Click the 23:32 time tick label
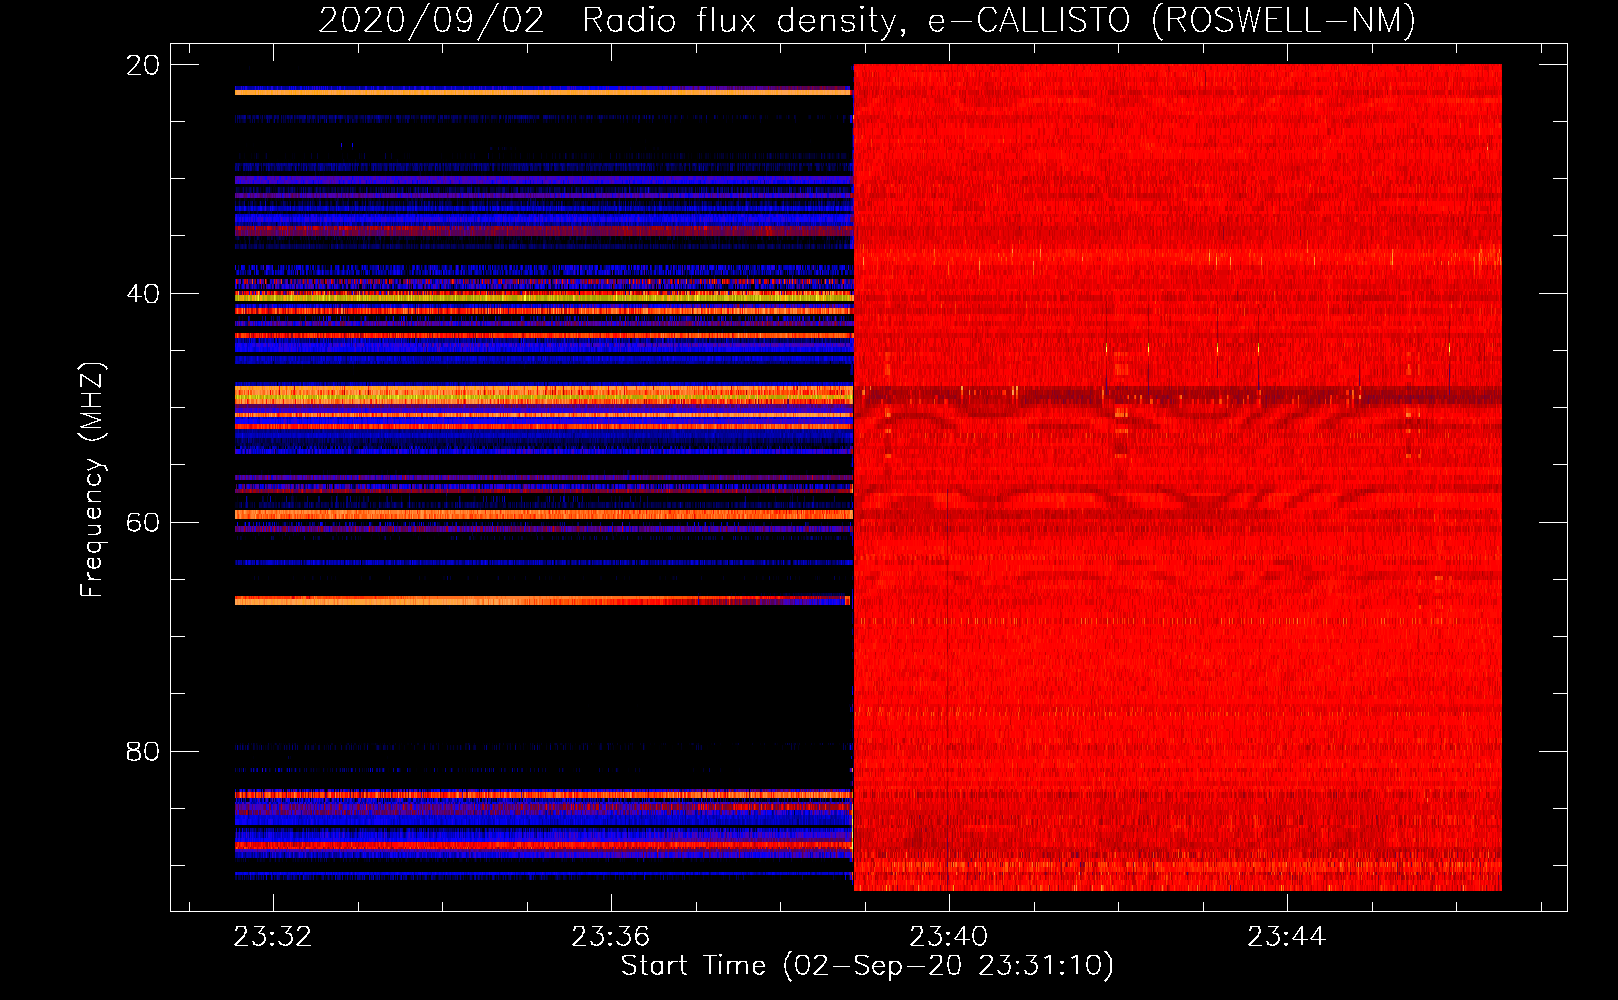This screenshot has height=1000, width=1618. [x=273, y=937]
